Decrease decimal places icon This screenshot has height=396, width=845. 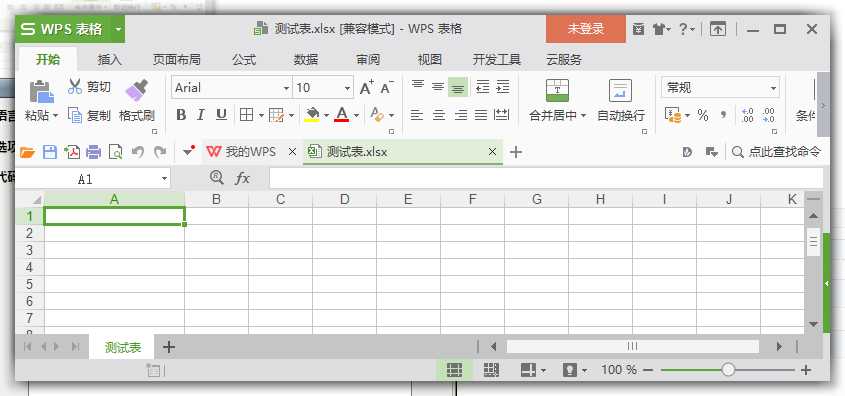[x=768, y=115]
